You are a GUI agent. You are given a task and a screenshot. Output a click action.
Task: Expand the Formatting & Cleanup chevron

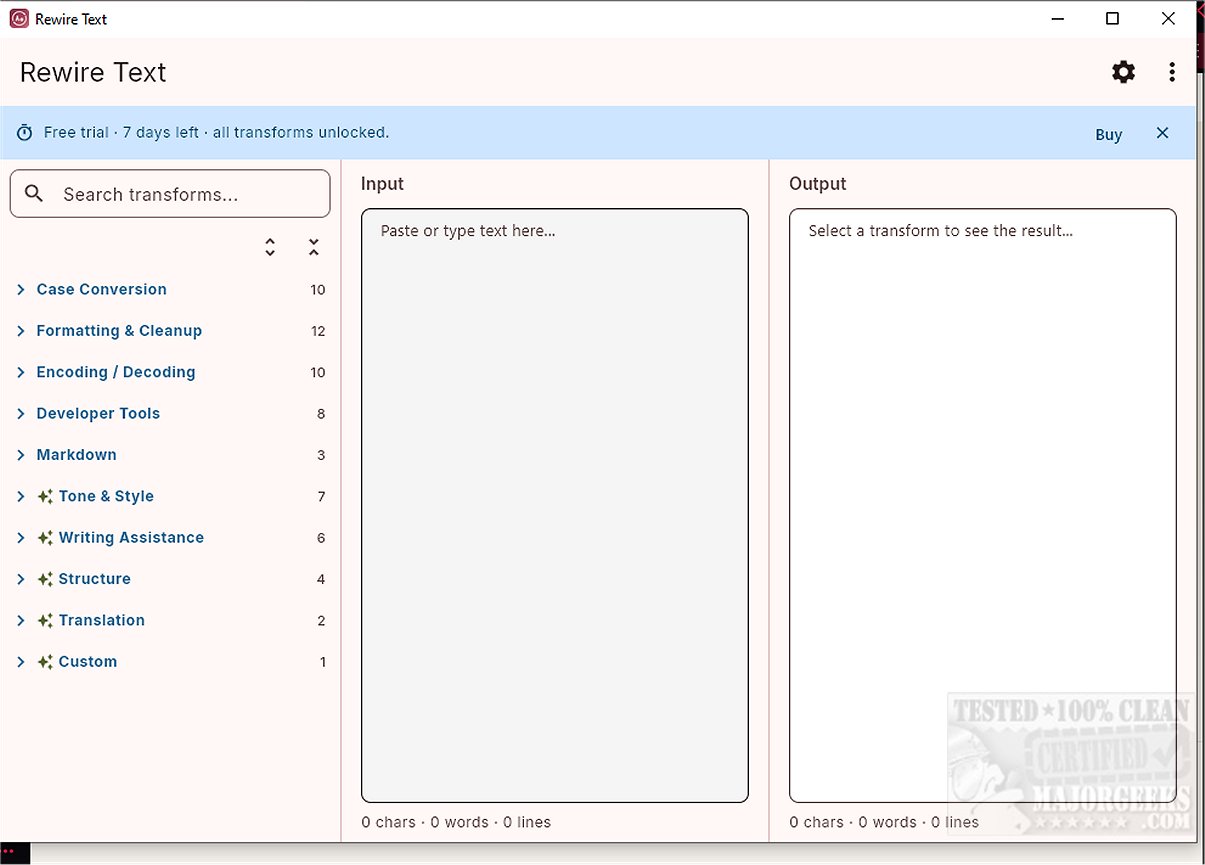(21, 331)
